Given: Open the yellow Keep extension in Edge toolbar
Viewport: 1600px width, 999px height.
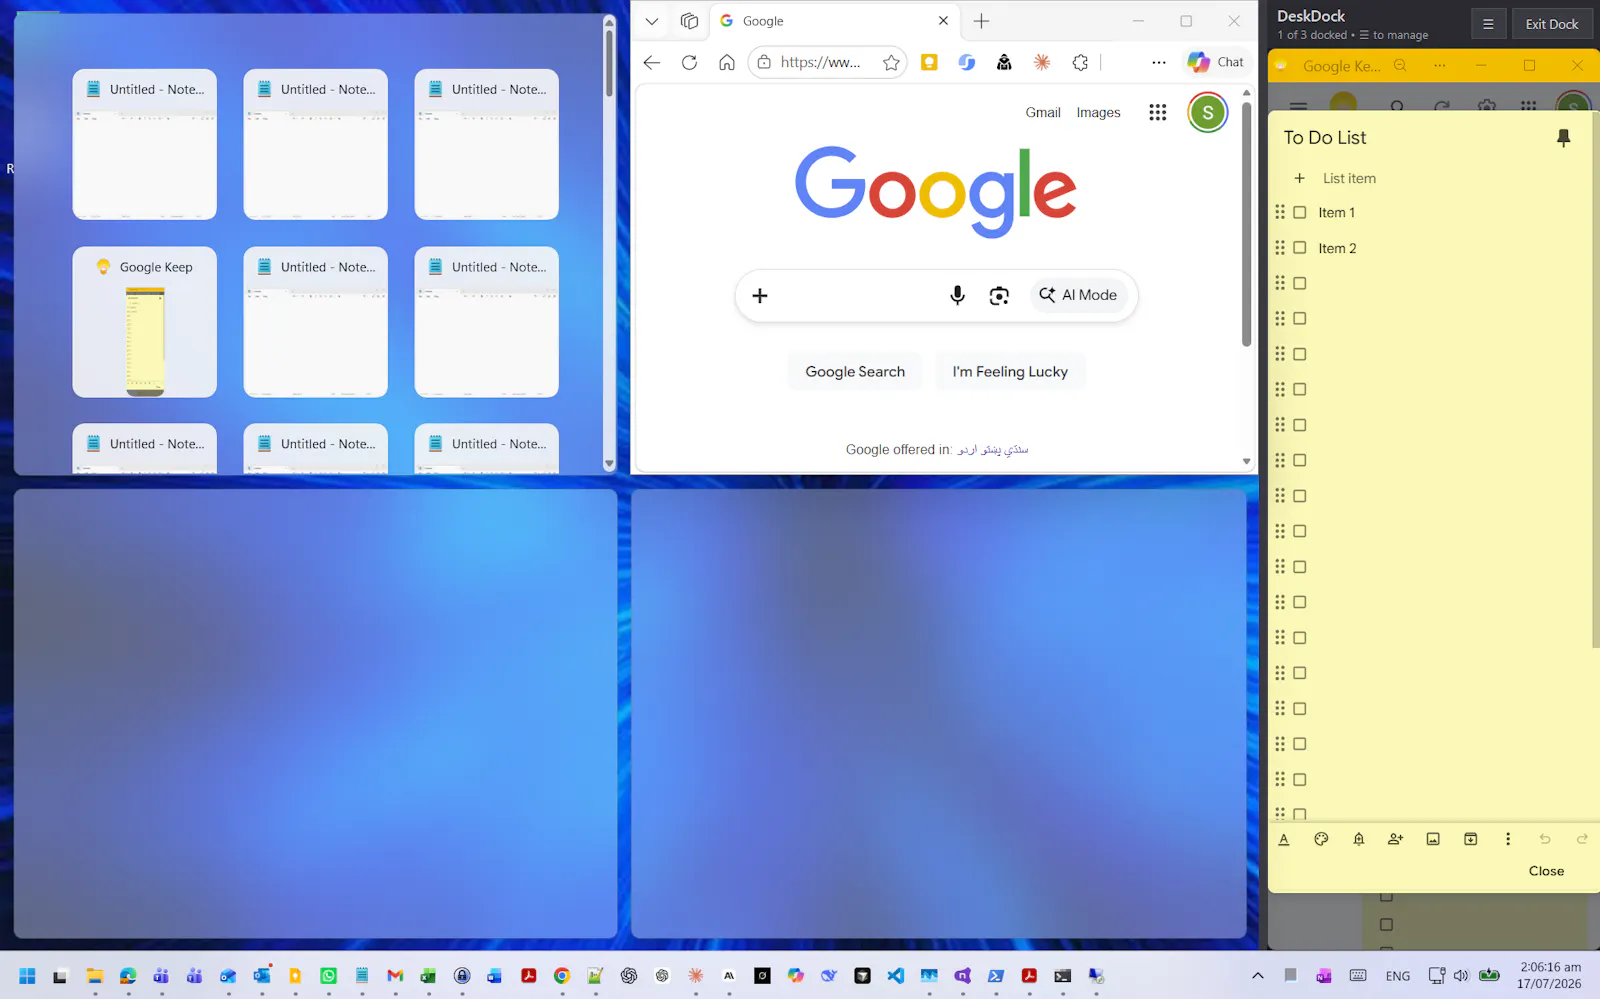Looking at the screenshot, I should (929, 62).
